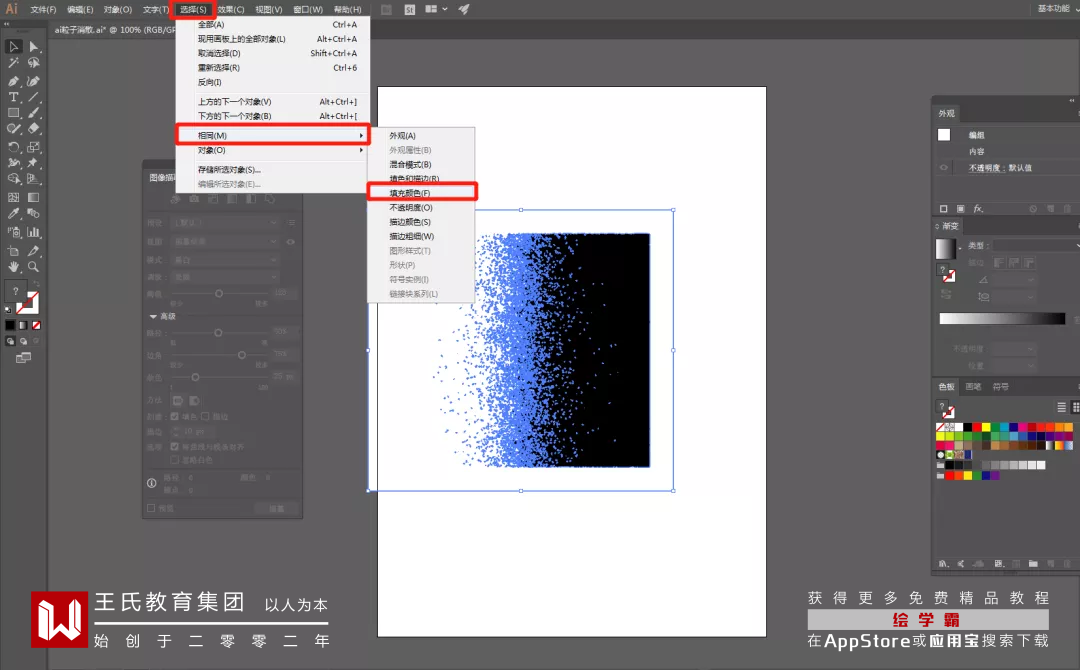This screenshot has width=1080, height=670.
Task: Click the Add New Effect fx icon
Action: [x=978, y=209]
